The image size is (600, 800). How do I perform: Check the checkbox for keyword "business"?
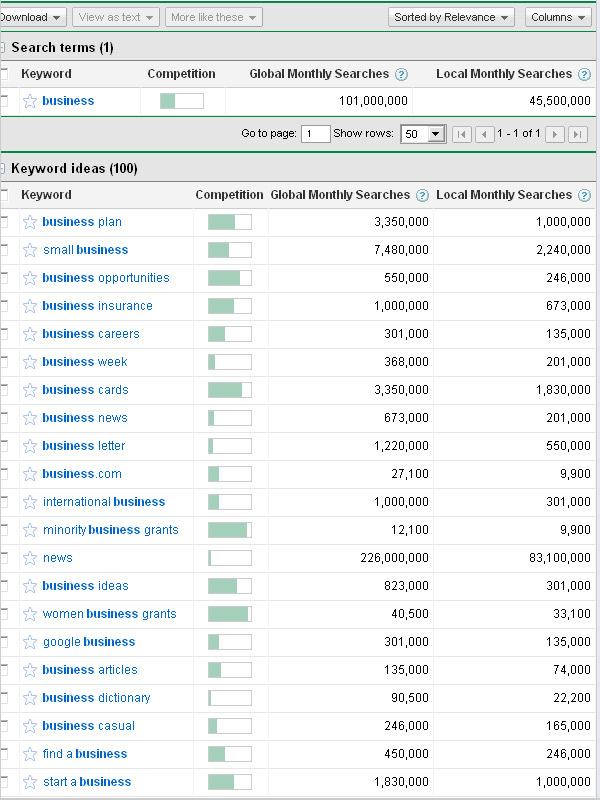(x=4, y=100)
